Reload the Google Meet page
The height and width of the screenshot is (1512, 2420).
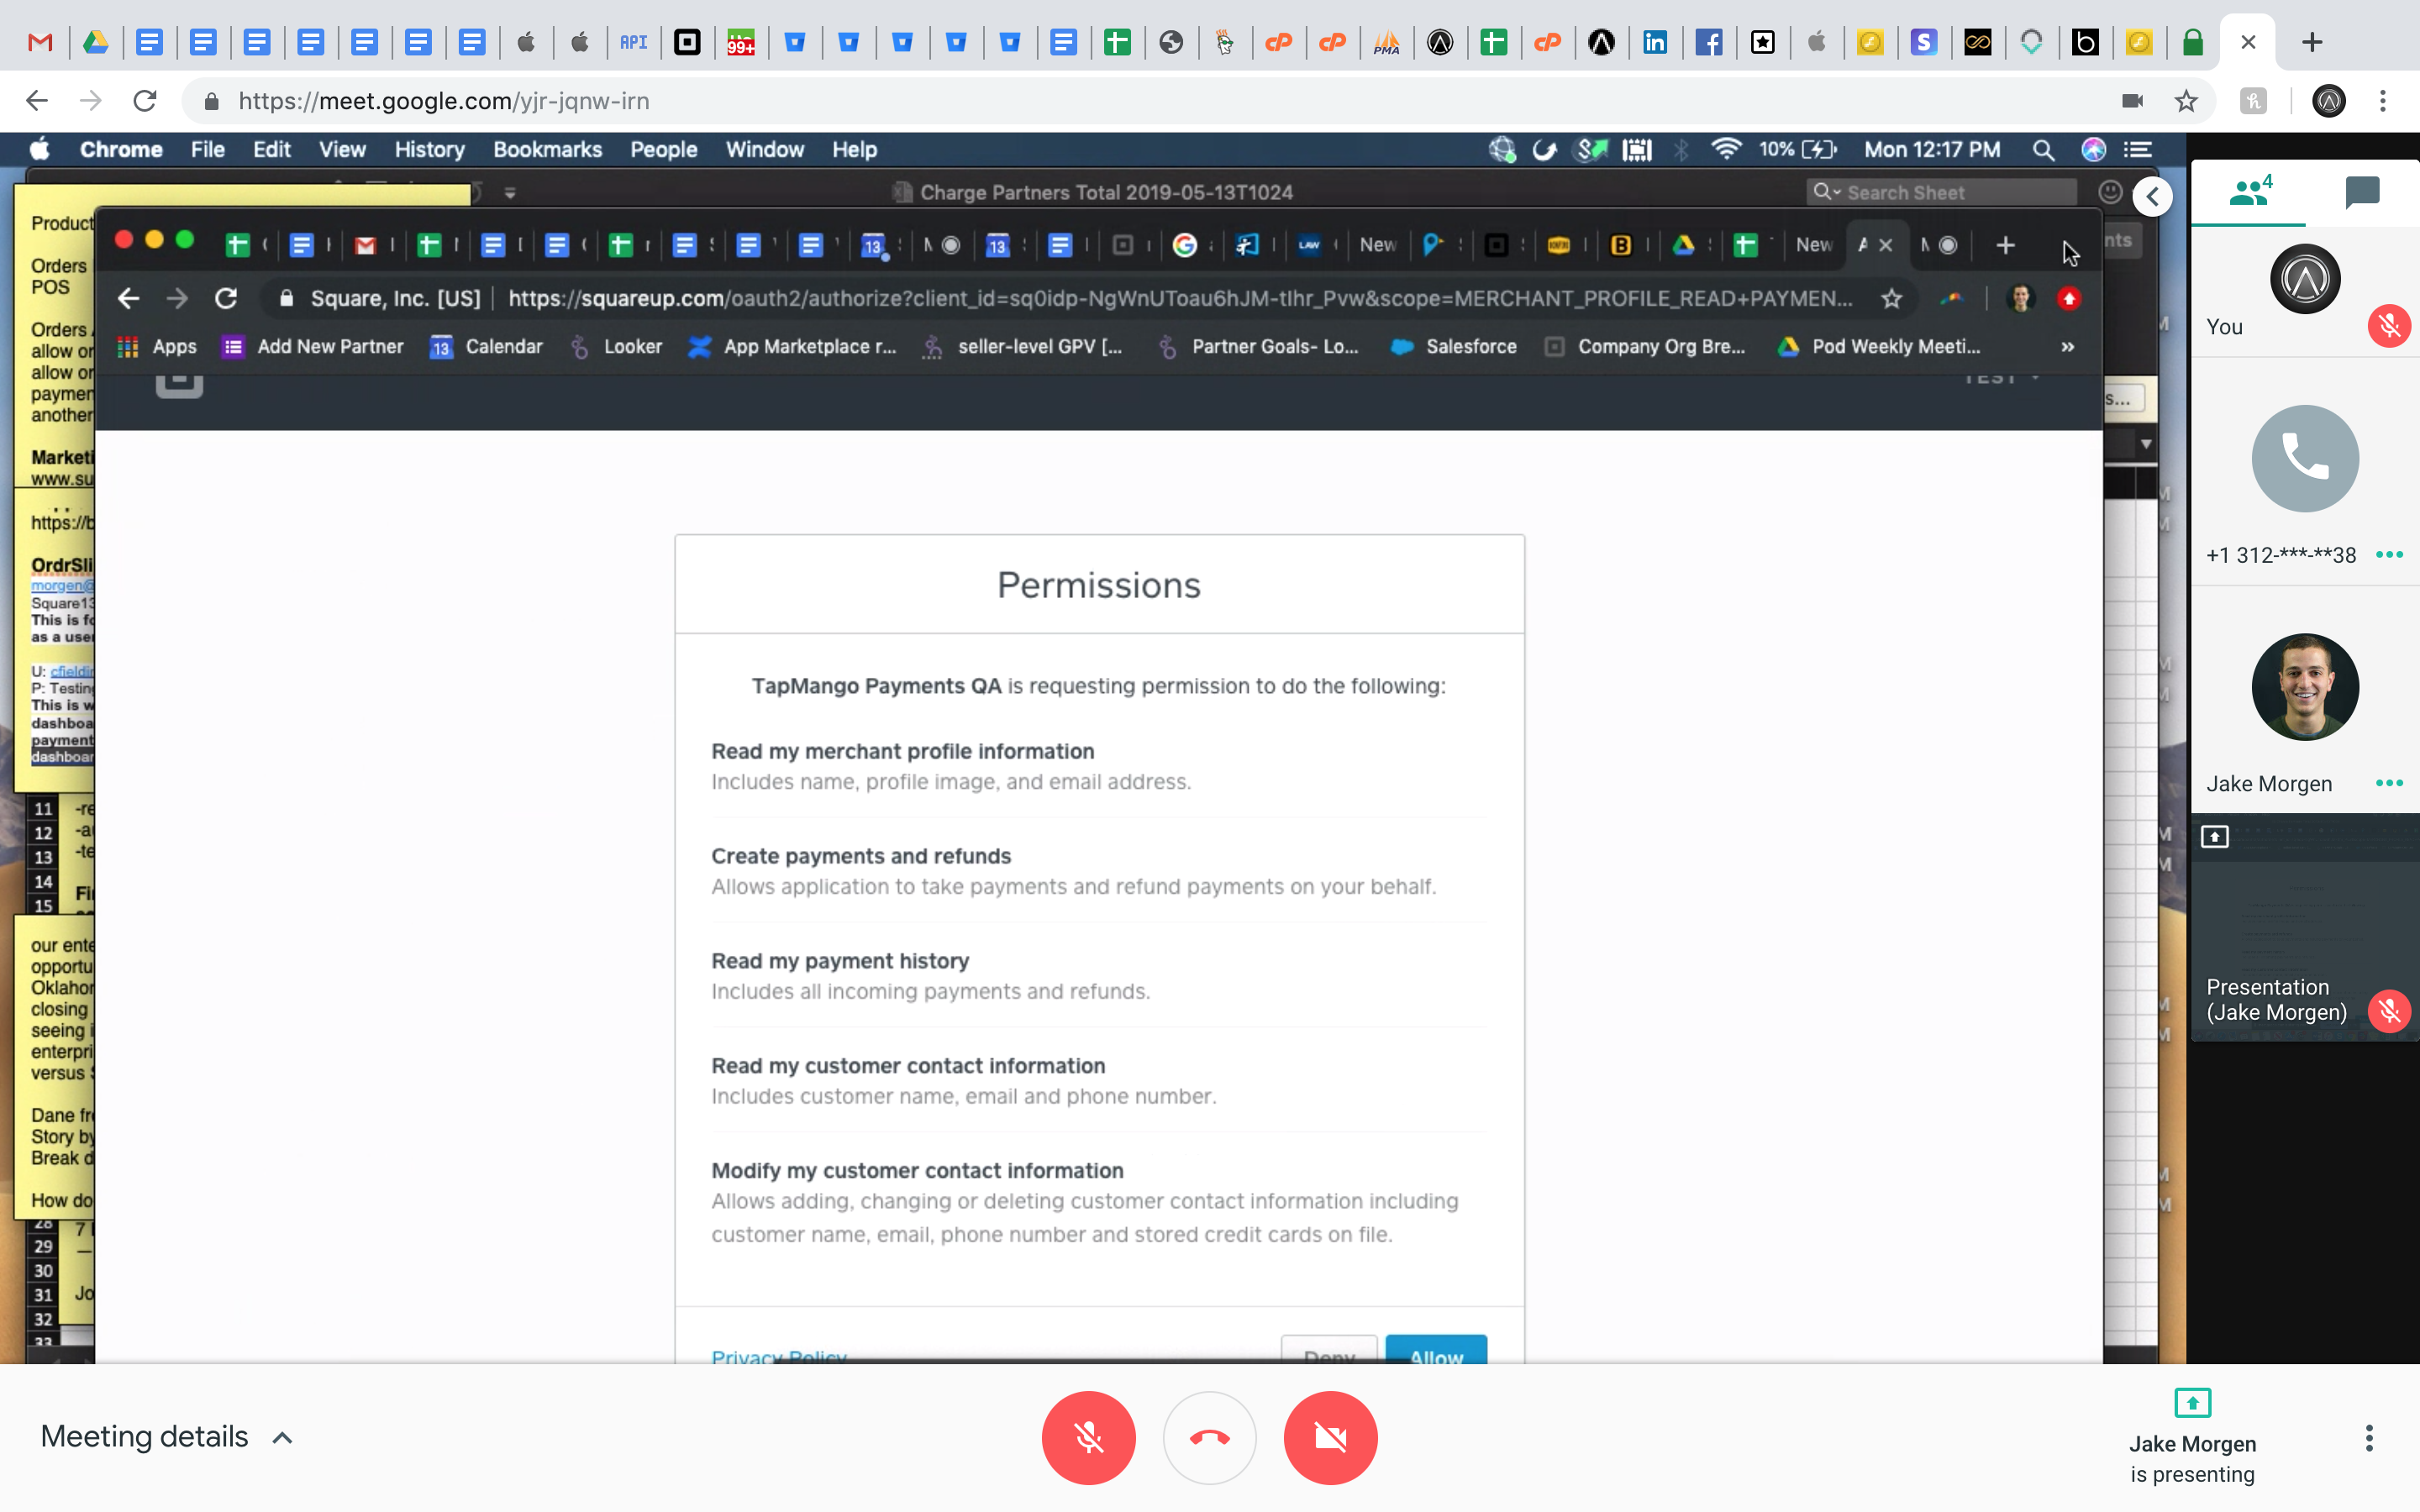[x=145, y=101]
